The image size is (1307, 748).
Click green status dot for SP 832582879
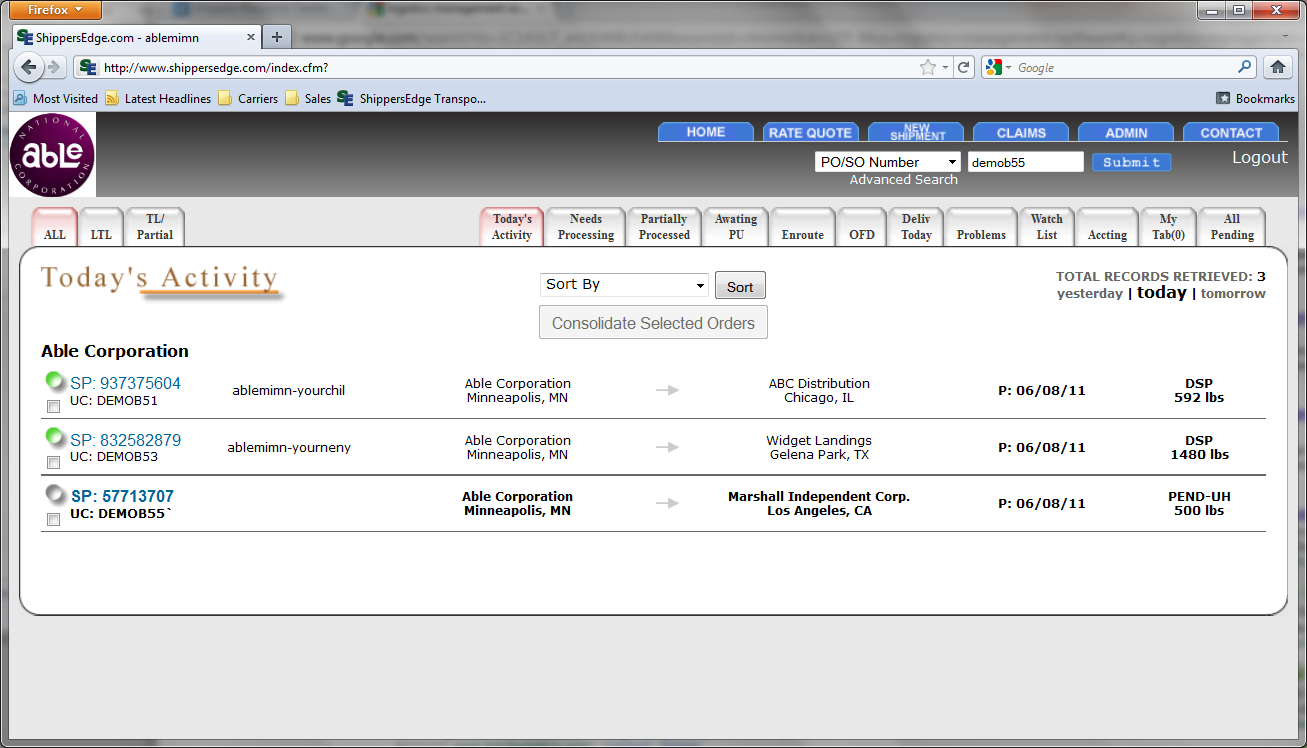[56, 438]
